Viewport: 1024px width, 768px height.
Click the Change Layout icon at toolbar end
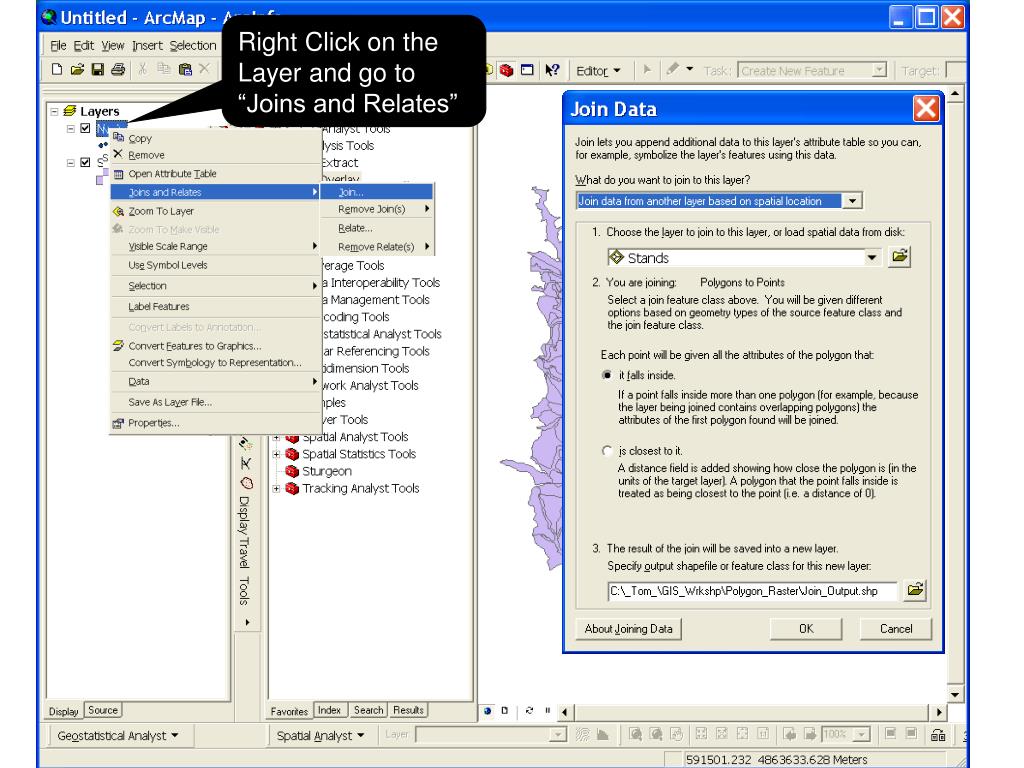[x=938, y=735]
